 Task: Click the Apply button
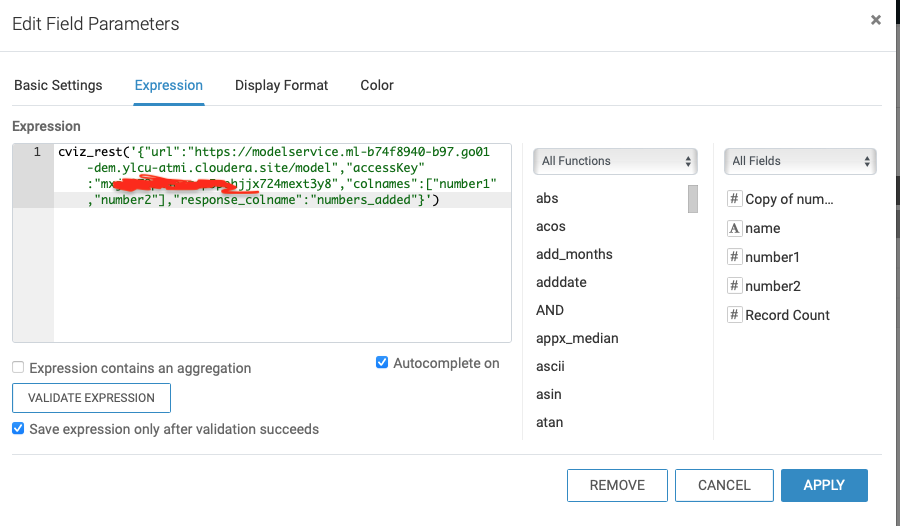[x=824, y=485]
